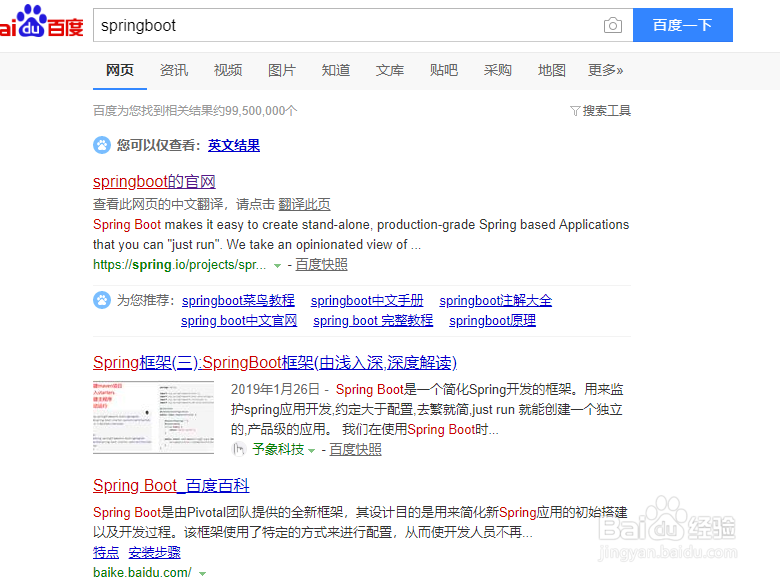Screen dimensions: 780x579
Task: Open 百度快照 for 予象科技 result
Action: coord(356,449)
